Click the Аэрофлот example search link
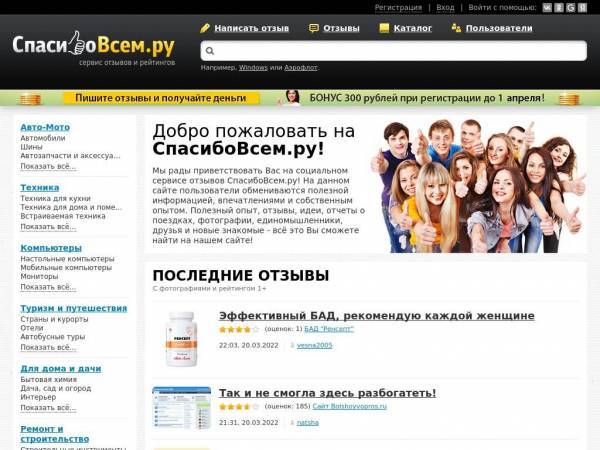This screenshot has width=600, height=450. click(301, 68)
